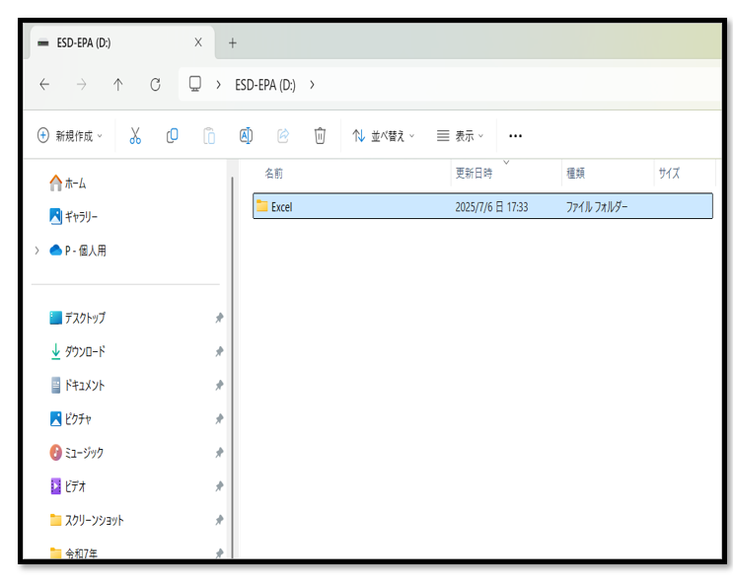Click the Excel folder icon
The width and height of the screenshot is (734, 586).
pyautogui.click(x=262, y=206)
